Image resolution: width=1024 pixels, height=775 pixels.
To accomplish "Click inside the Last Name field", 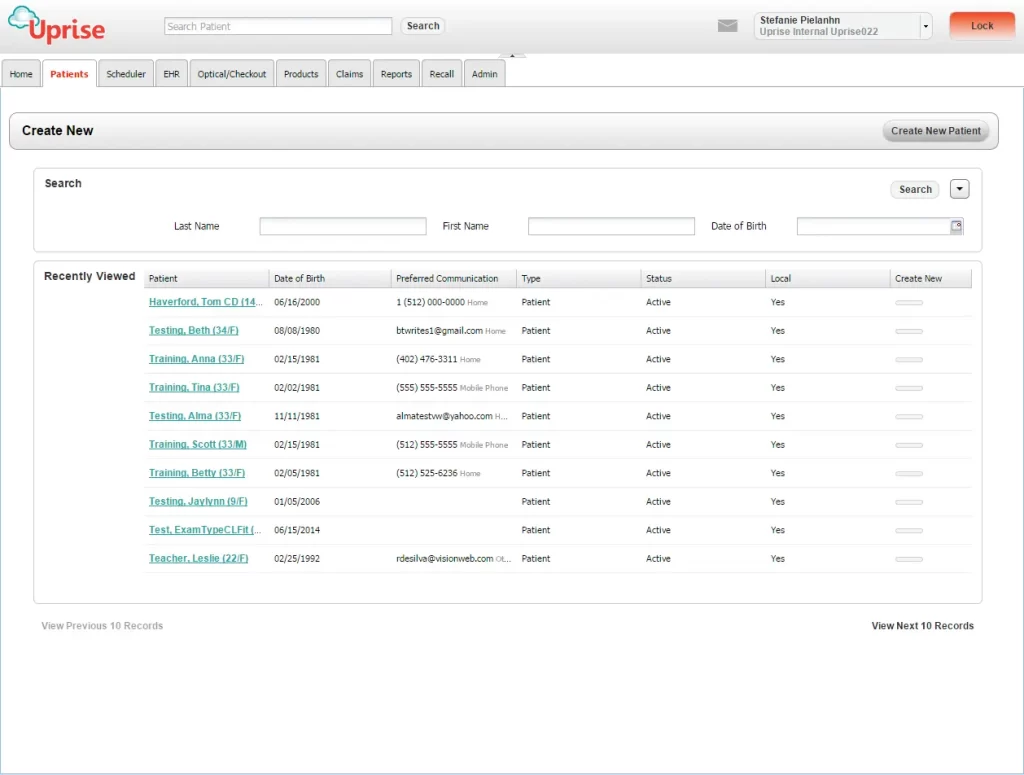I will tap(342, 226).
